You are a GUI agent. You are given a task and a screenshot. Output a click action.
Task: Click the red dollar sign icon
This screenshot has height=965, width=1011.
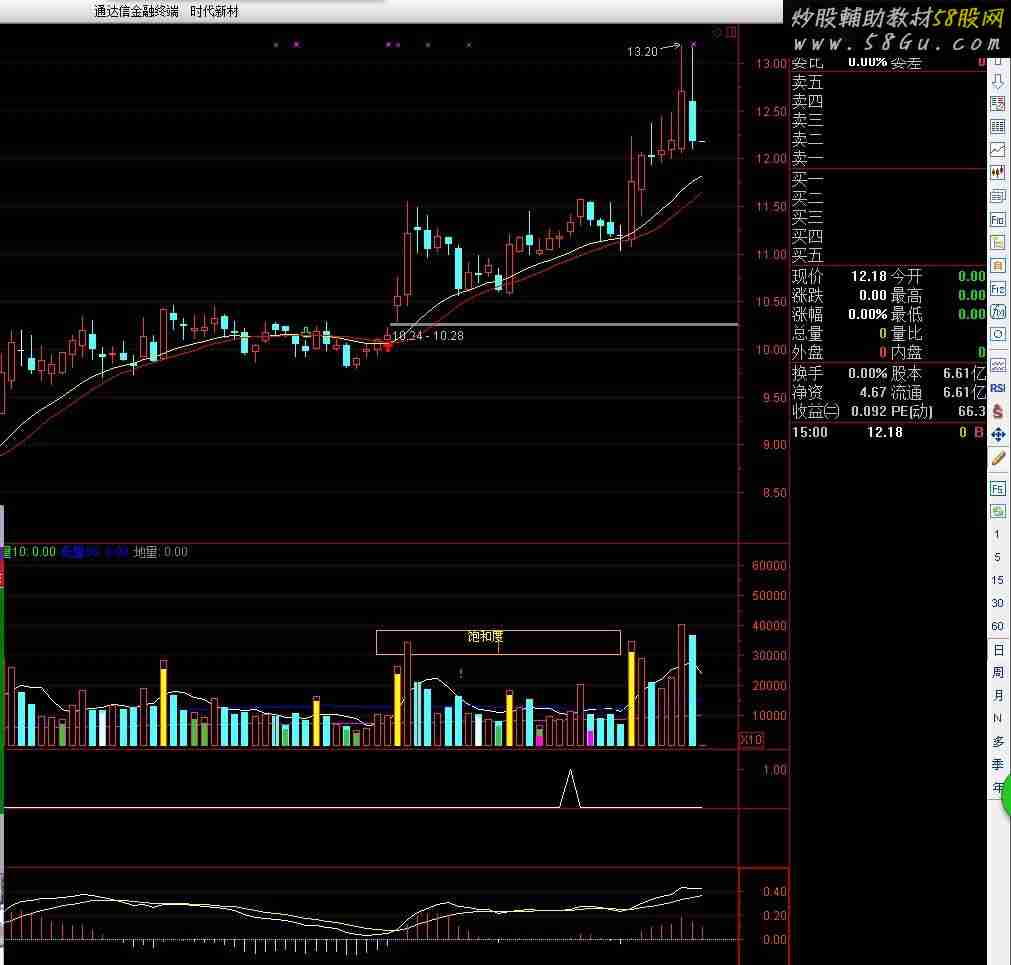(997, 411)
